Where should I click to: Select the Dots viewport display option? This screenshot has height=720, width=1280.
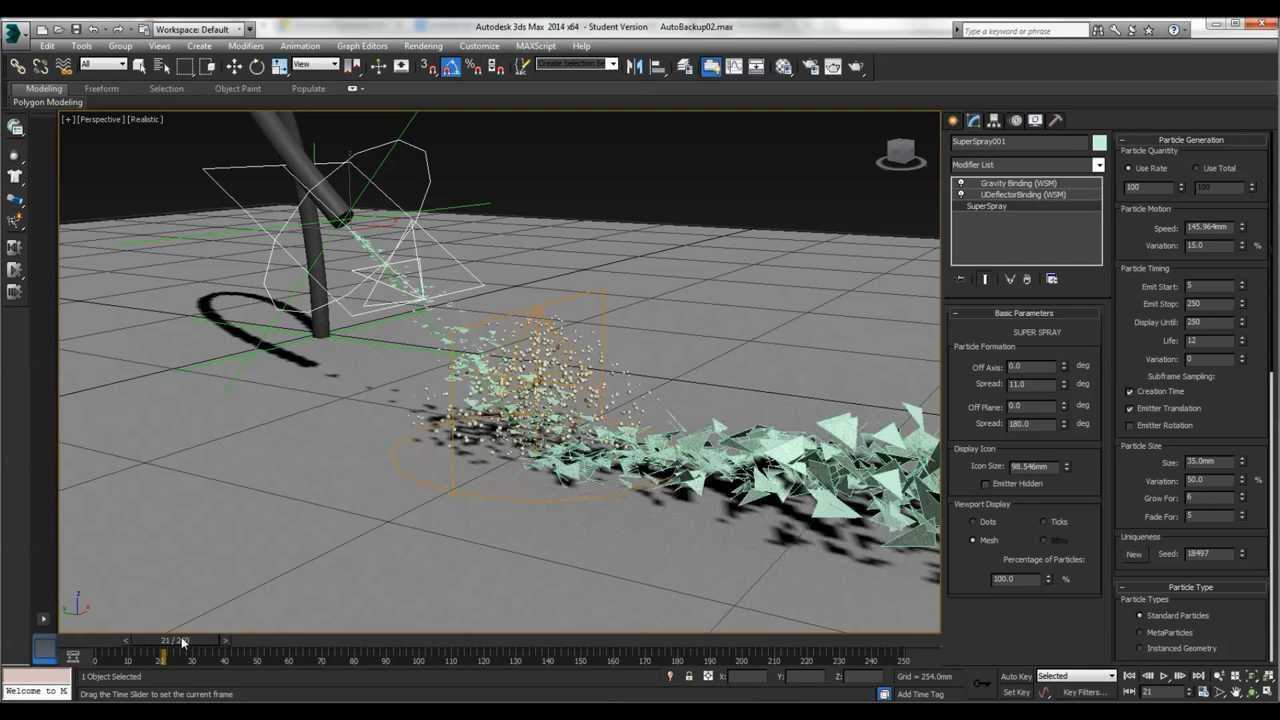coord(973,522)
